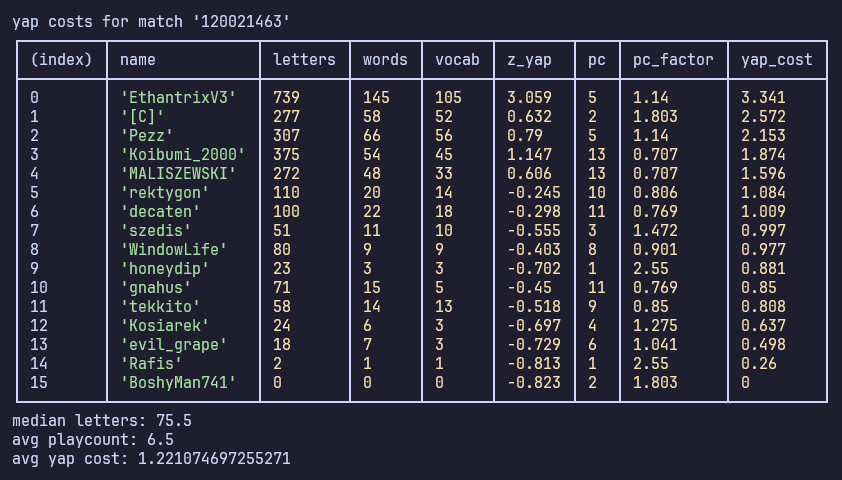Viewport: 842px width, 480px height.
Task: Select the '(index)' column header
Action: coord(61,60)
